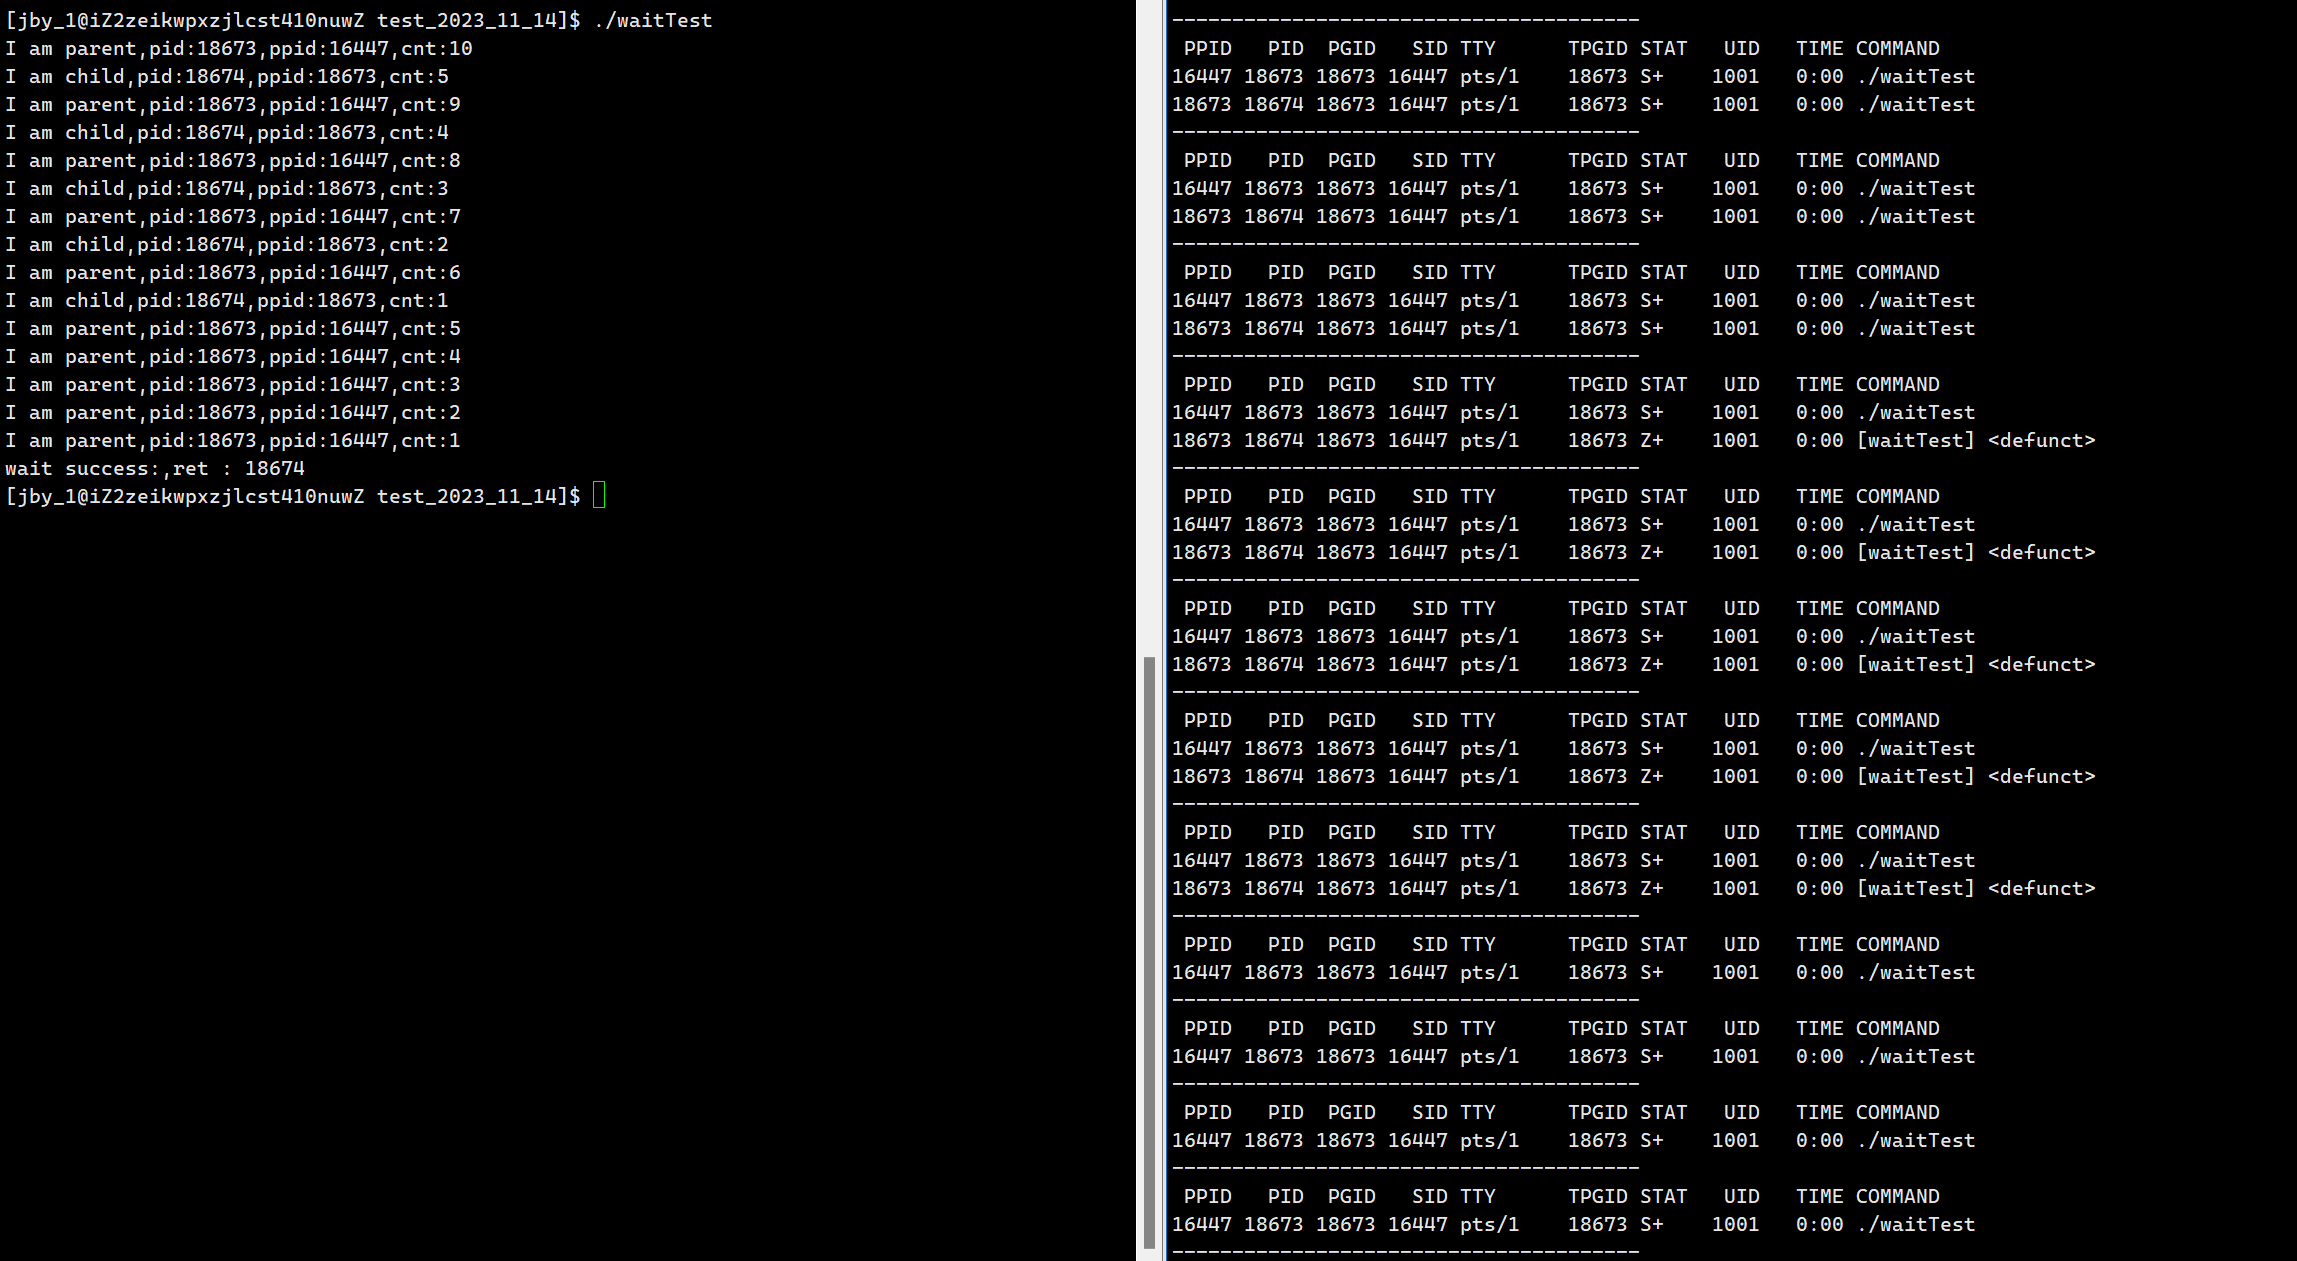Click the parent output line ending cnt:4
Viewport: 2297px width, 1261px height.
click(233, 356)
